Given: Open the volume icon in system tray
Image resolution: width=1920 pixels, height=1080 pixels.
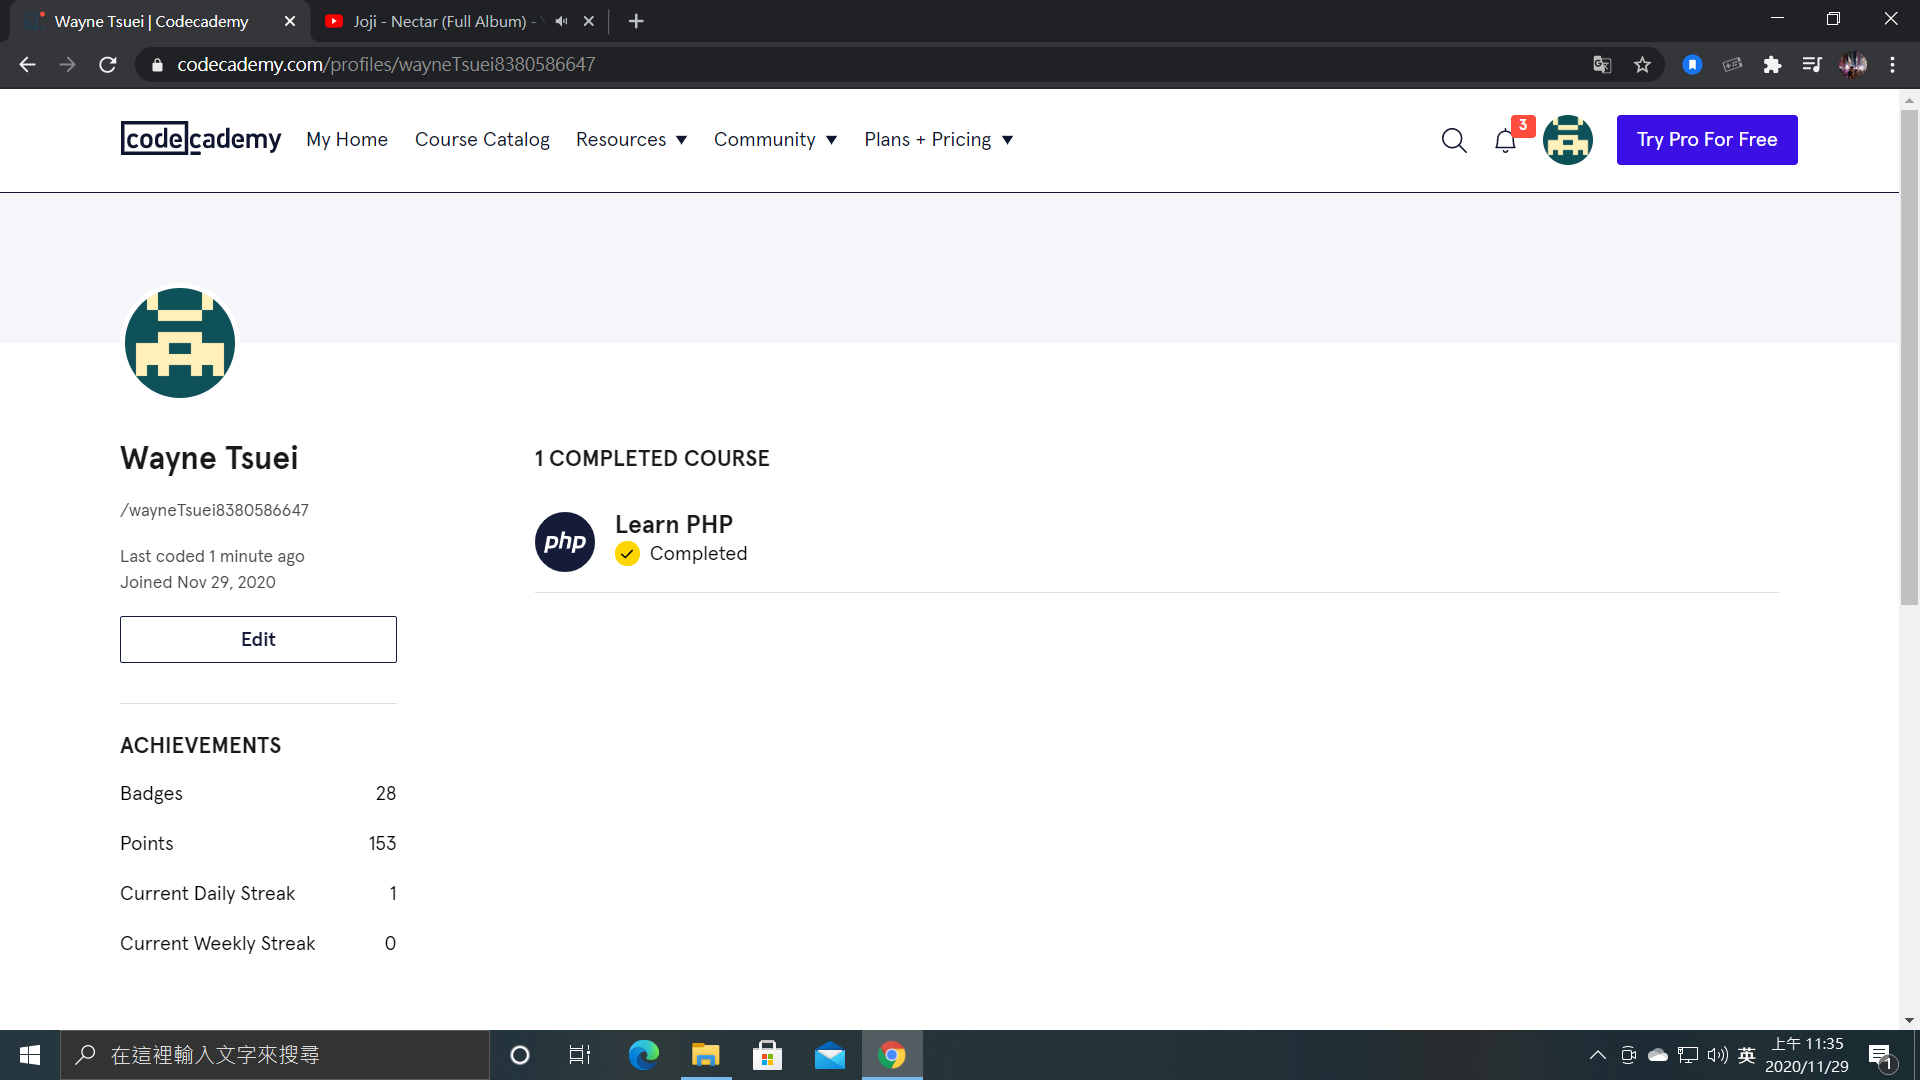Looking at the screenshot, I should pyautogui.click(x=1718, y=1055).
